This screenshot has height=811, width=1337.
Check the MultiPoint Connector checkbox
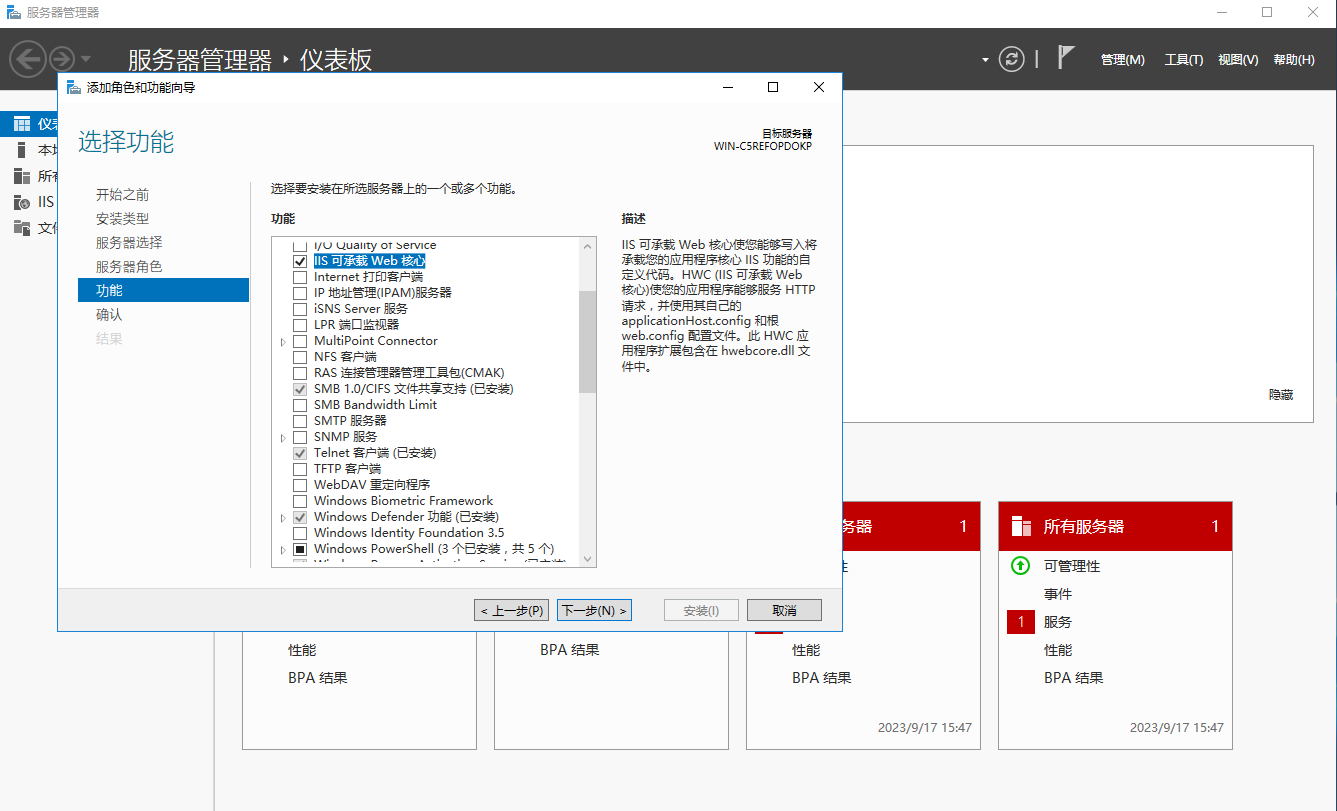click(299, 341)
